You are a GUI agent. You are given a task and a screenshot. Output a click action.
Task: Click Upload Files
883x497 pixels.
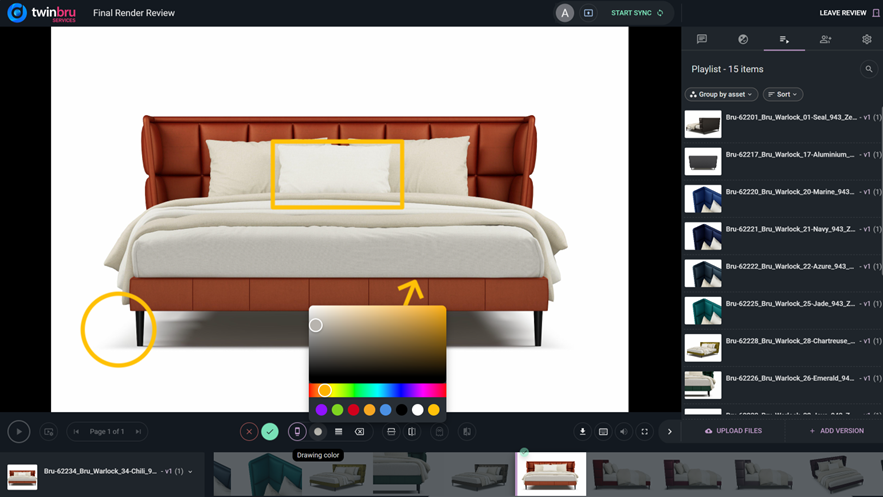click(733, 431)
